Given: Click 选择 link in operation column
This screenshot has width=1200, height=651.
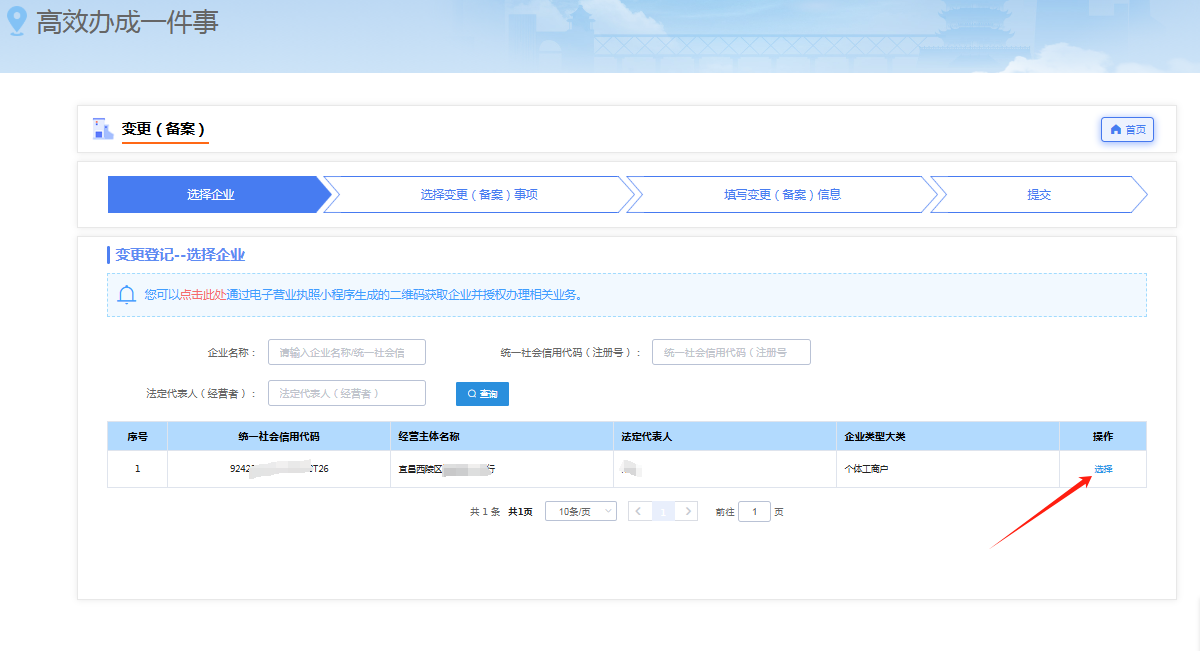Looking at the screenshot, I should click(x=1102, y=469).
